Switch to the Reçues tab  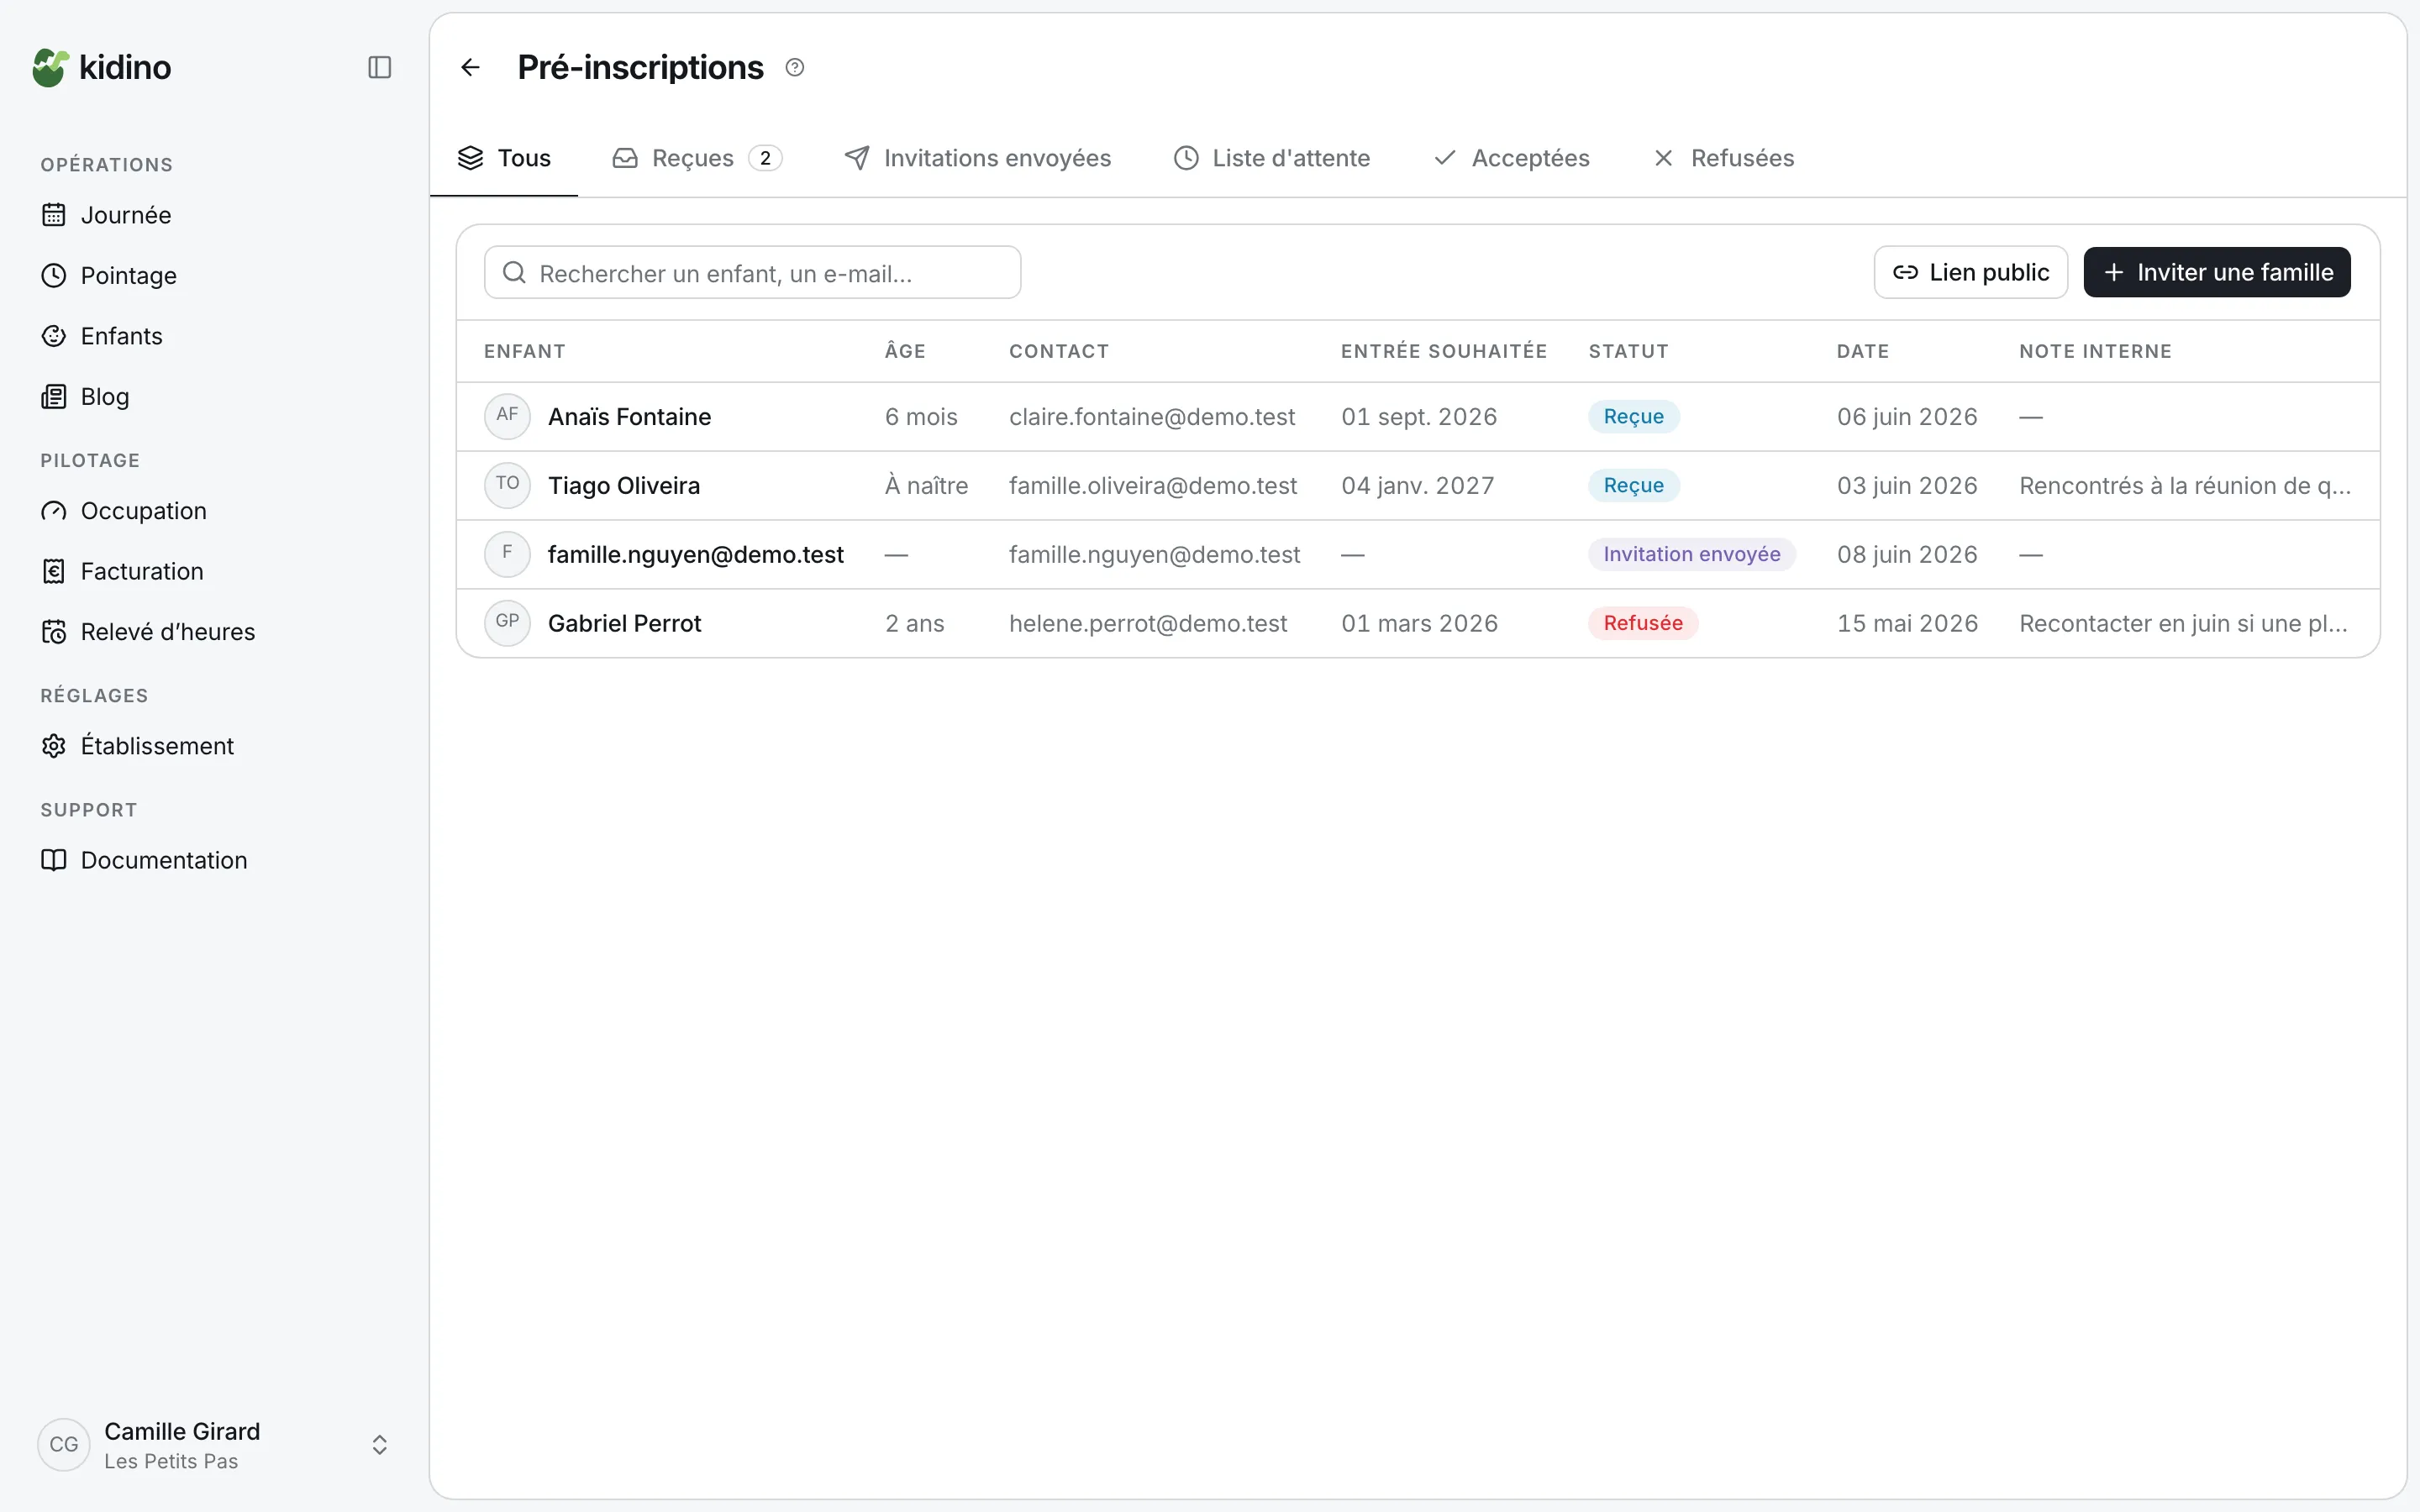[697, 158]
